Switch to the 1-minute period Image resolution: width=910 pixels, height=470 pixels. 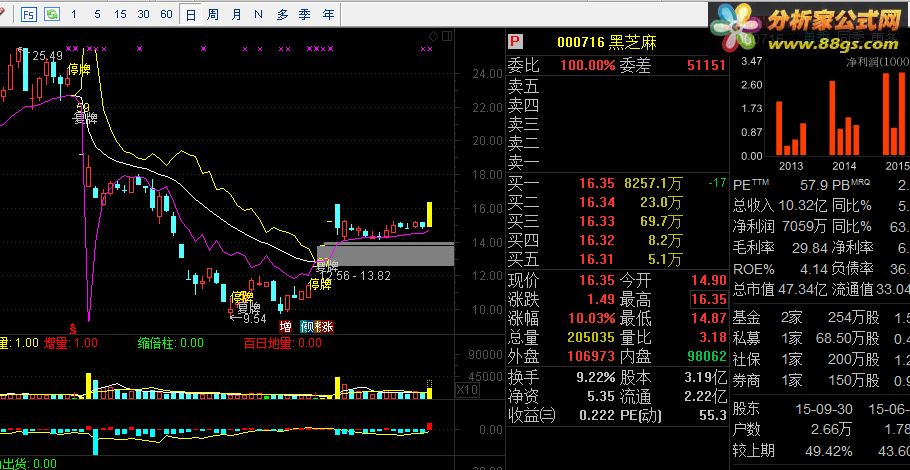coord(74,15)
